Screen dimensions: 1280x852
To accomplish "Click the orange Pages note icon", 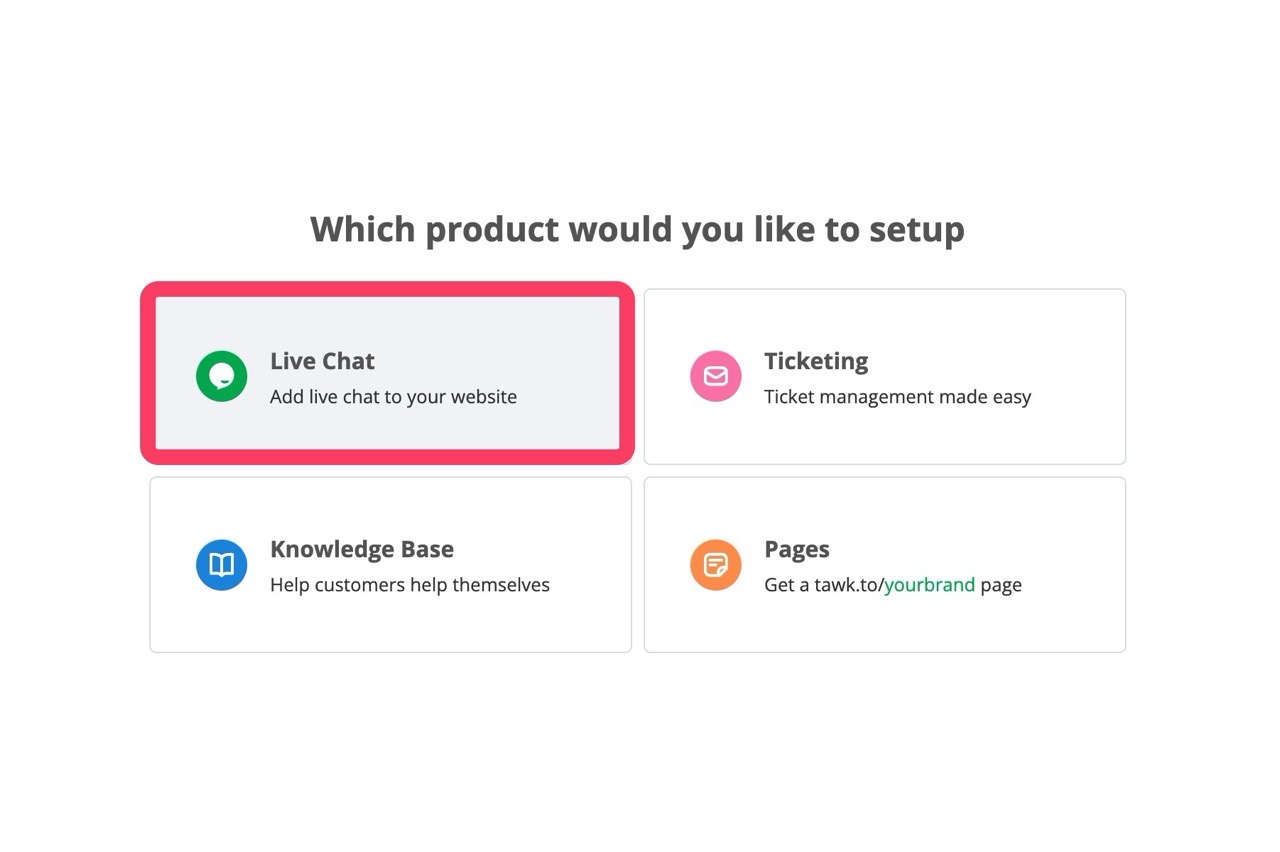I will click(716, 565).
